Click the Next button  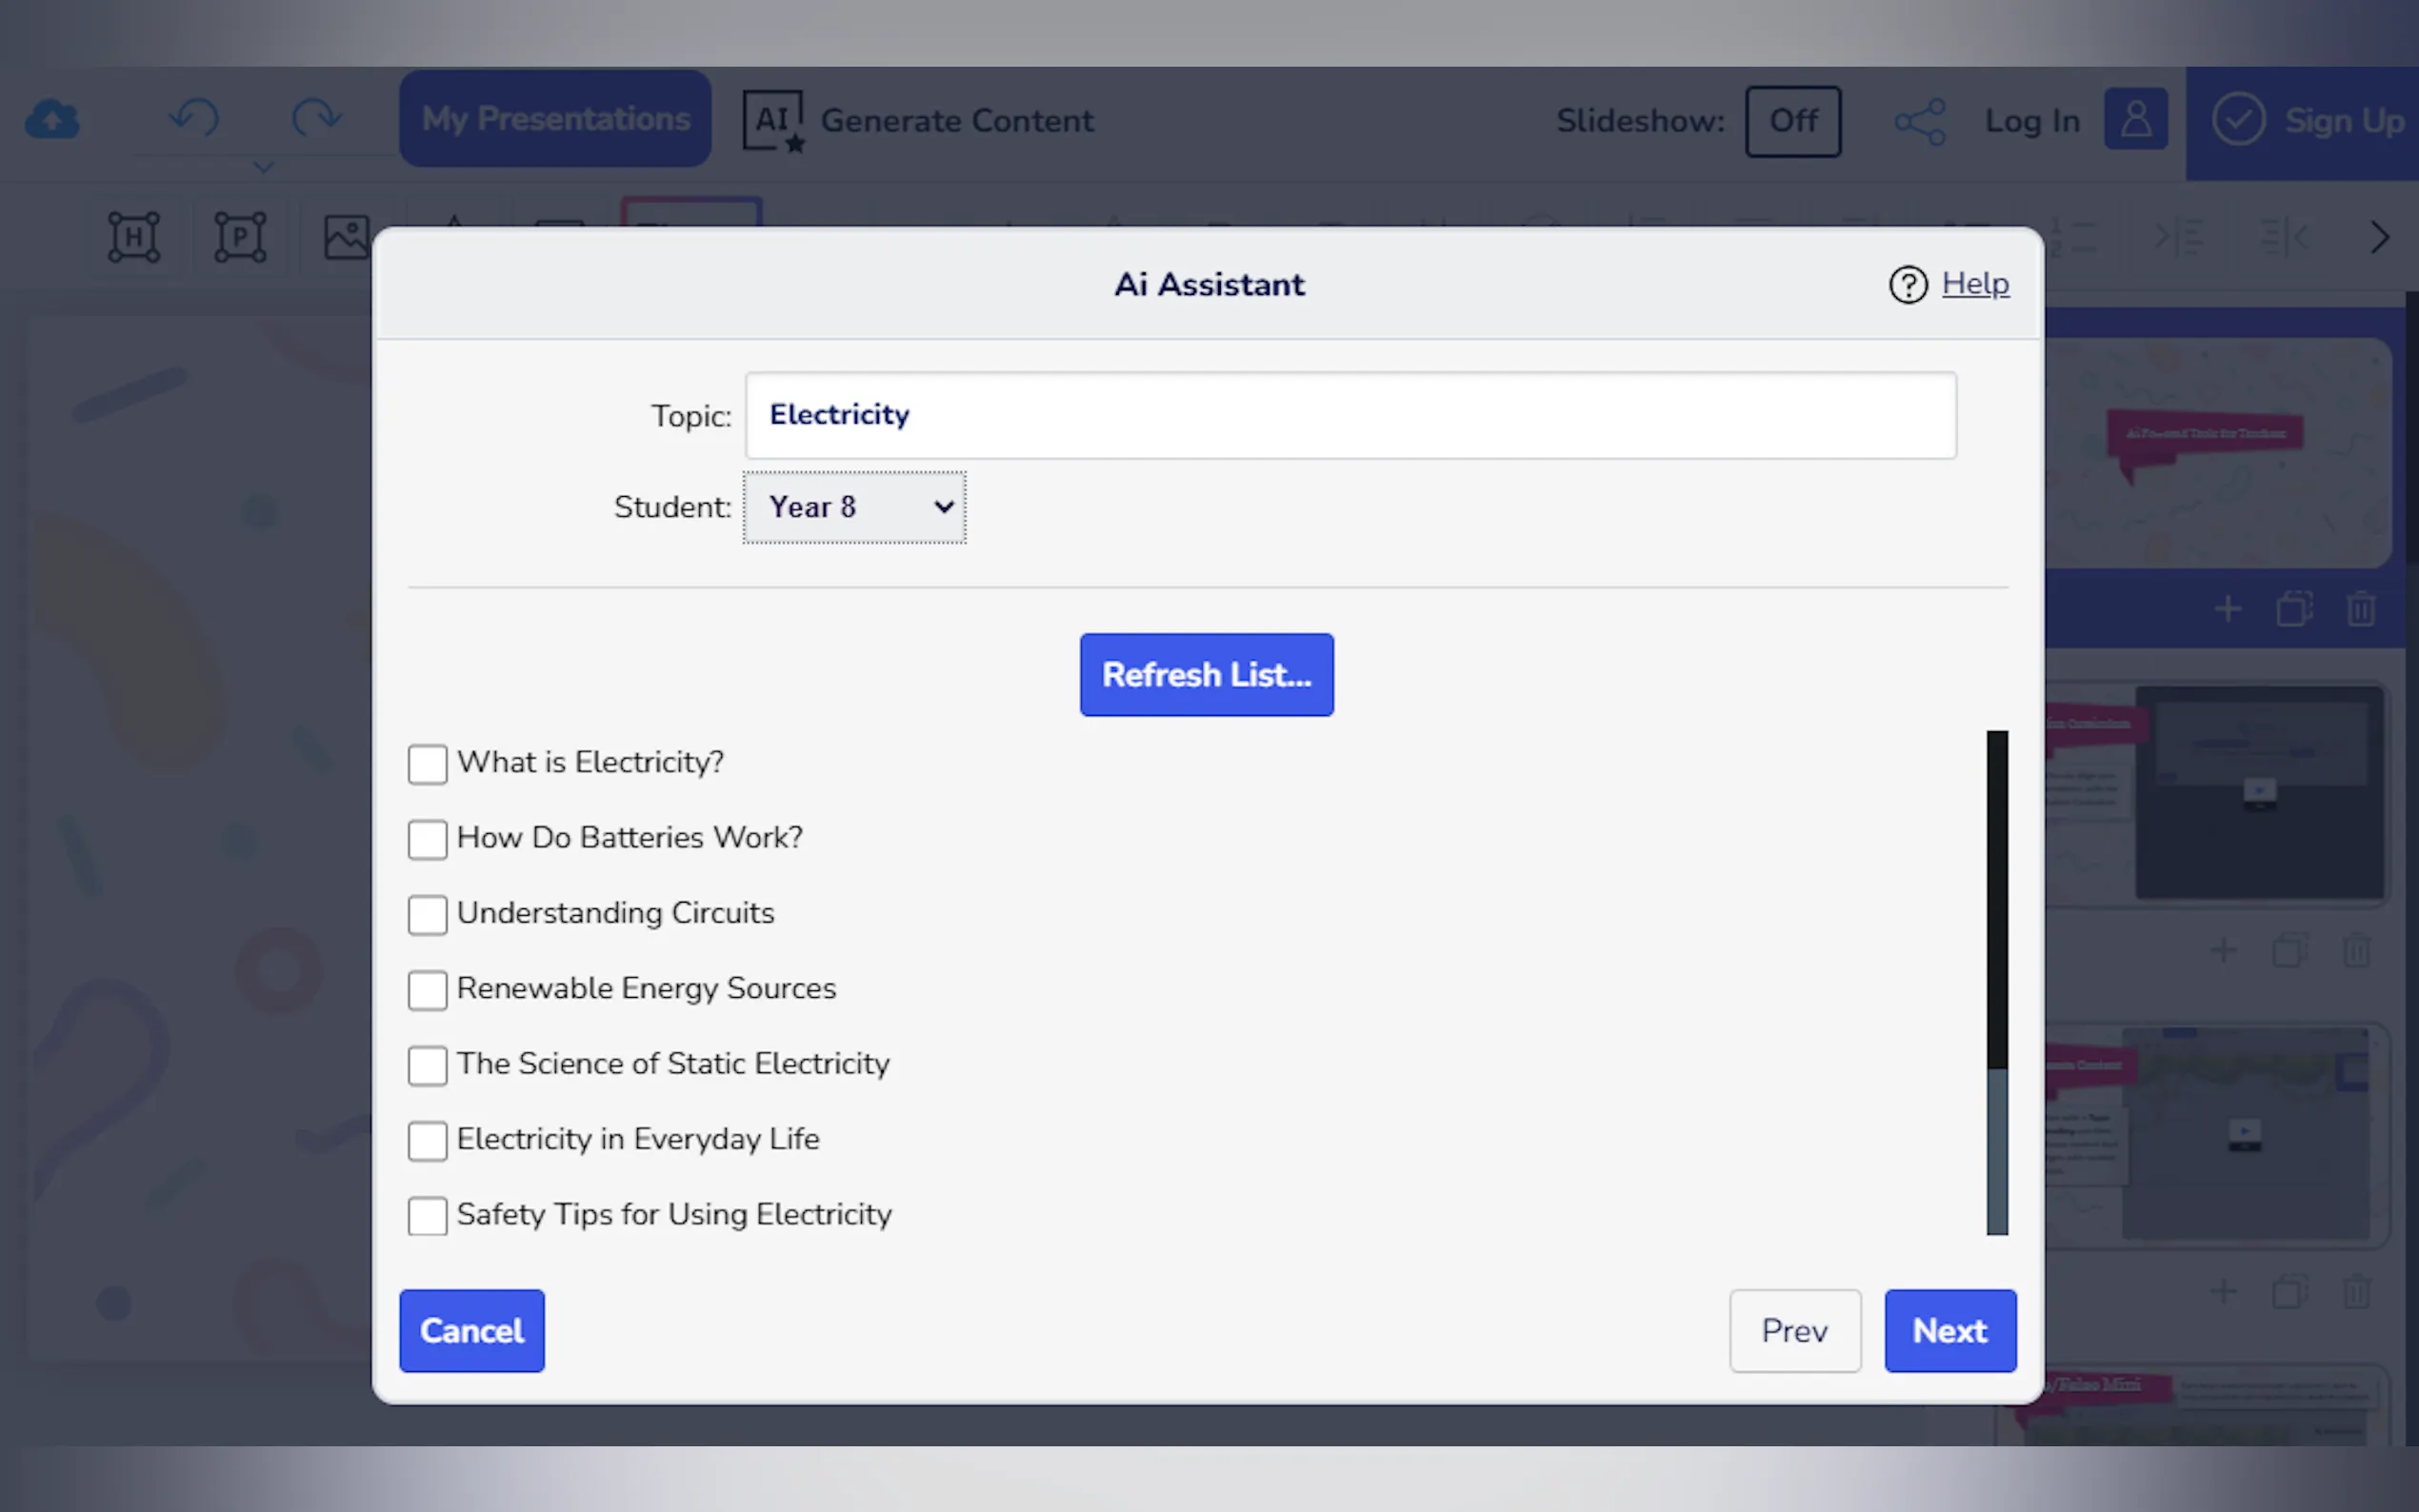coord(1949,1330)
